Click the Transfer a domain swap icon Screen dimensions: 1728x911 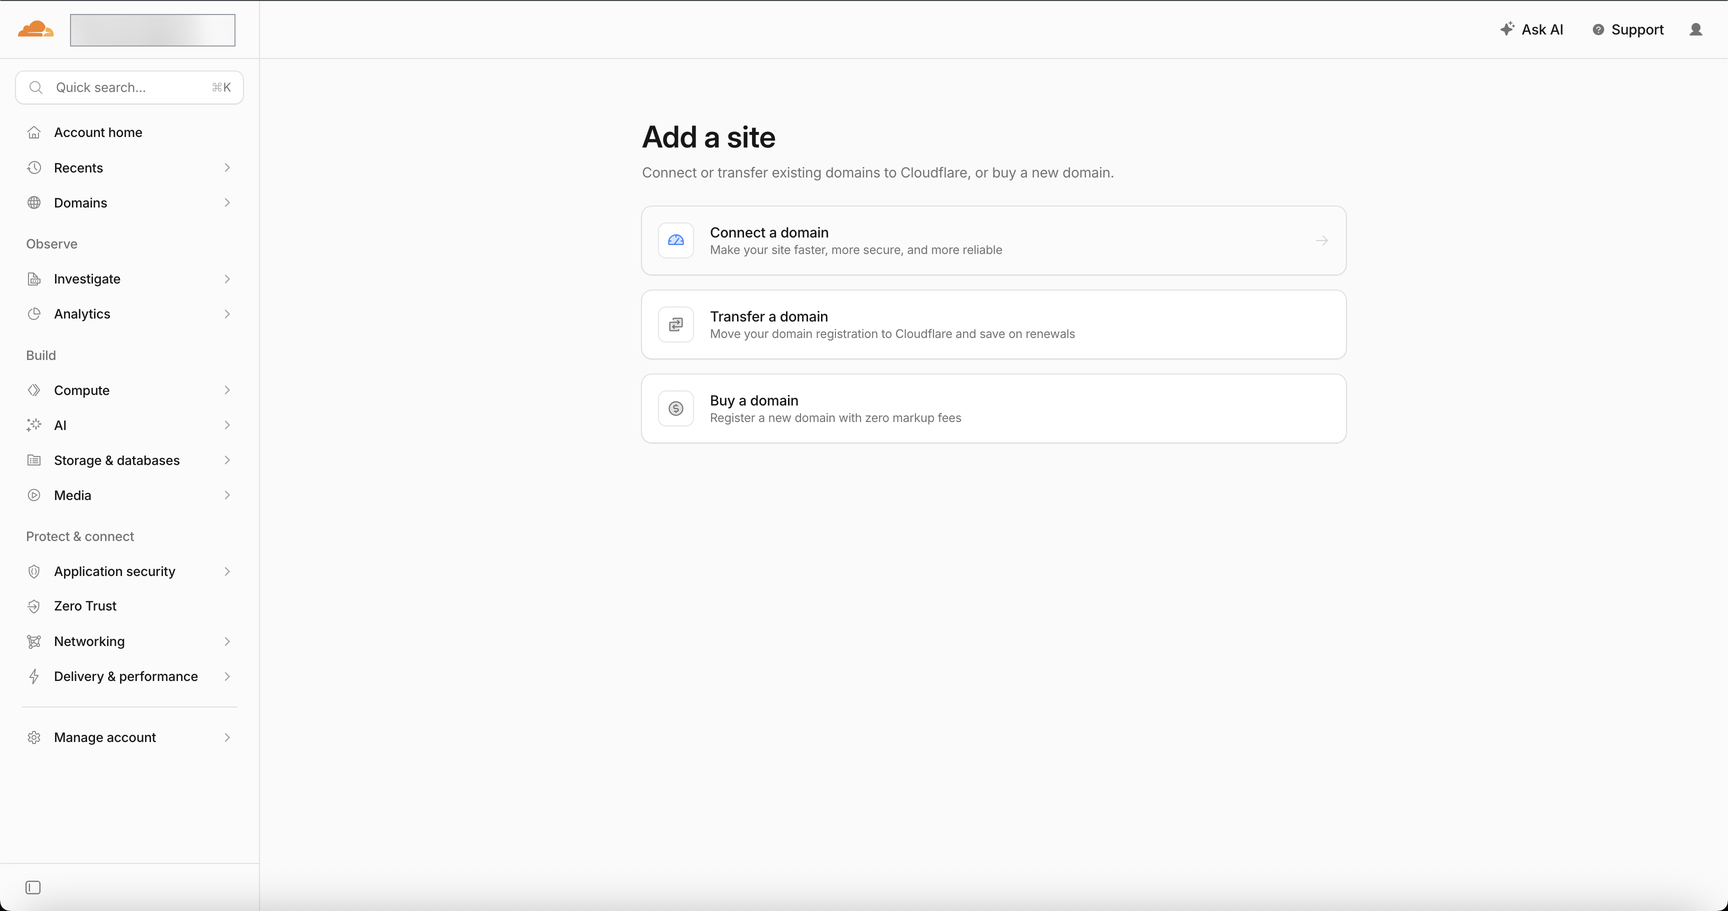pos(676,325)
